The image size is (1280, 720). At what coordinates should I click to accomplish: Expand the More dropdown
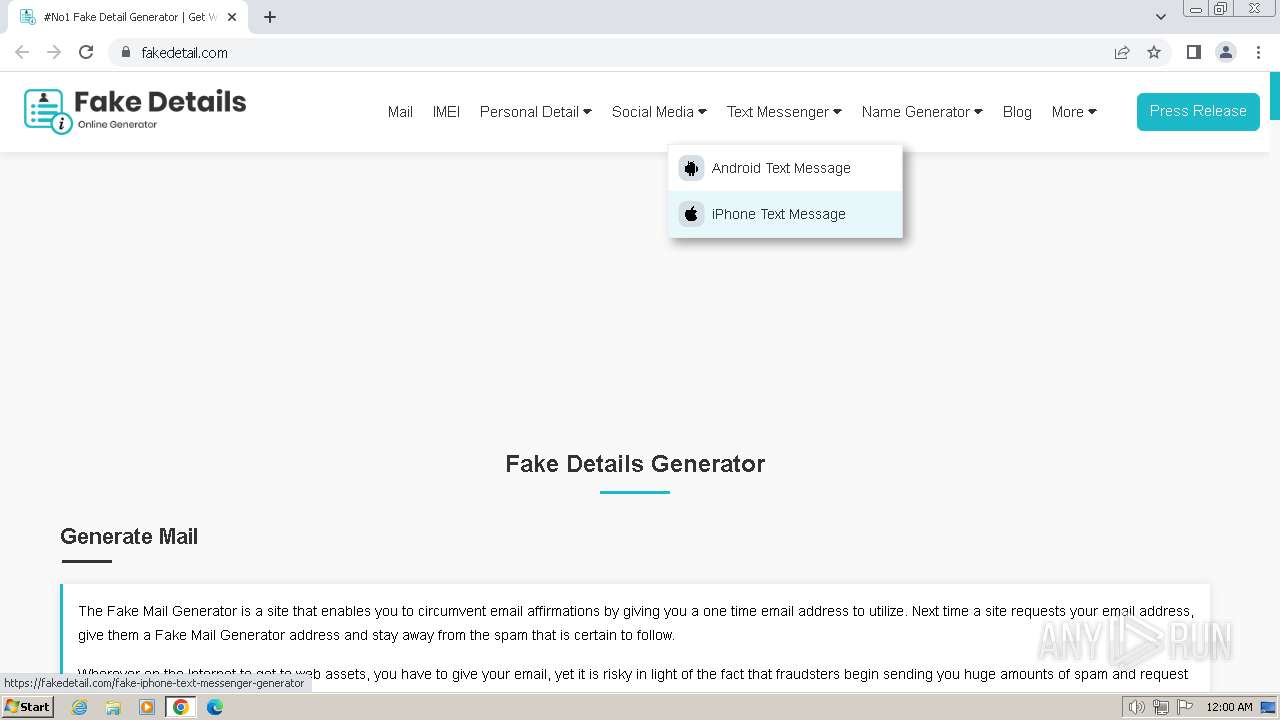click(1074, 112)
